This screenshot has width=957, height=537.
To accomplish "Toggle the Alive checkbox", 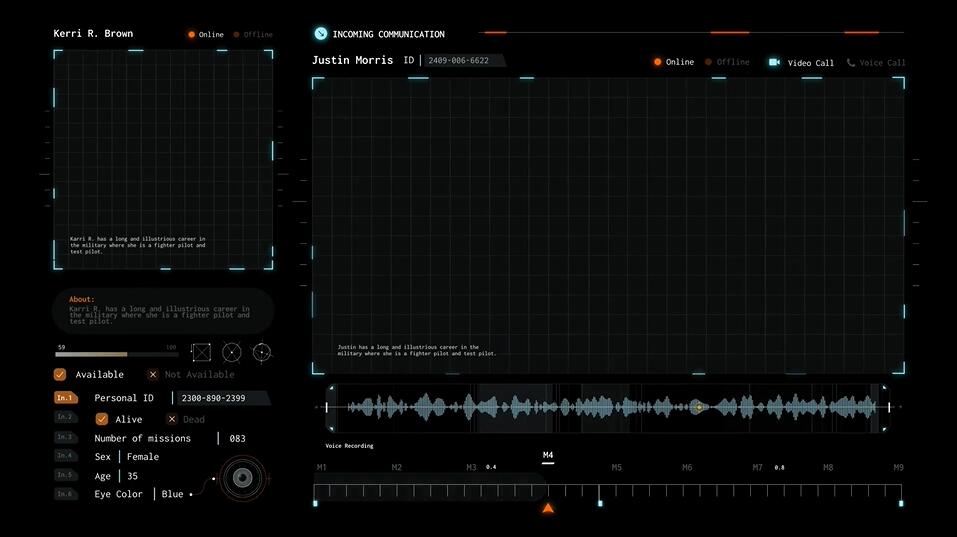I will point(101,419).
